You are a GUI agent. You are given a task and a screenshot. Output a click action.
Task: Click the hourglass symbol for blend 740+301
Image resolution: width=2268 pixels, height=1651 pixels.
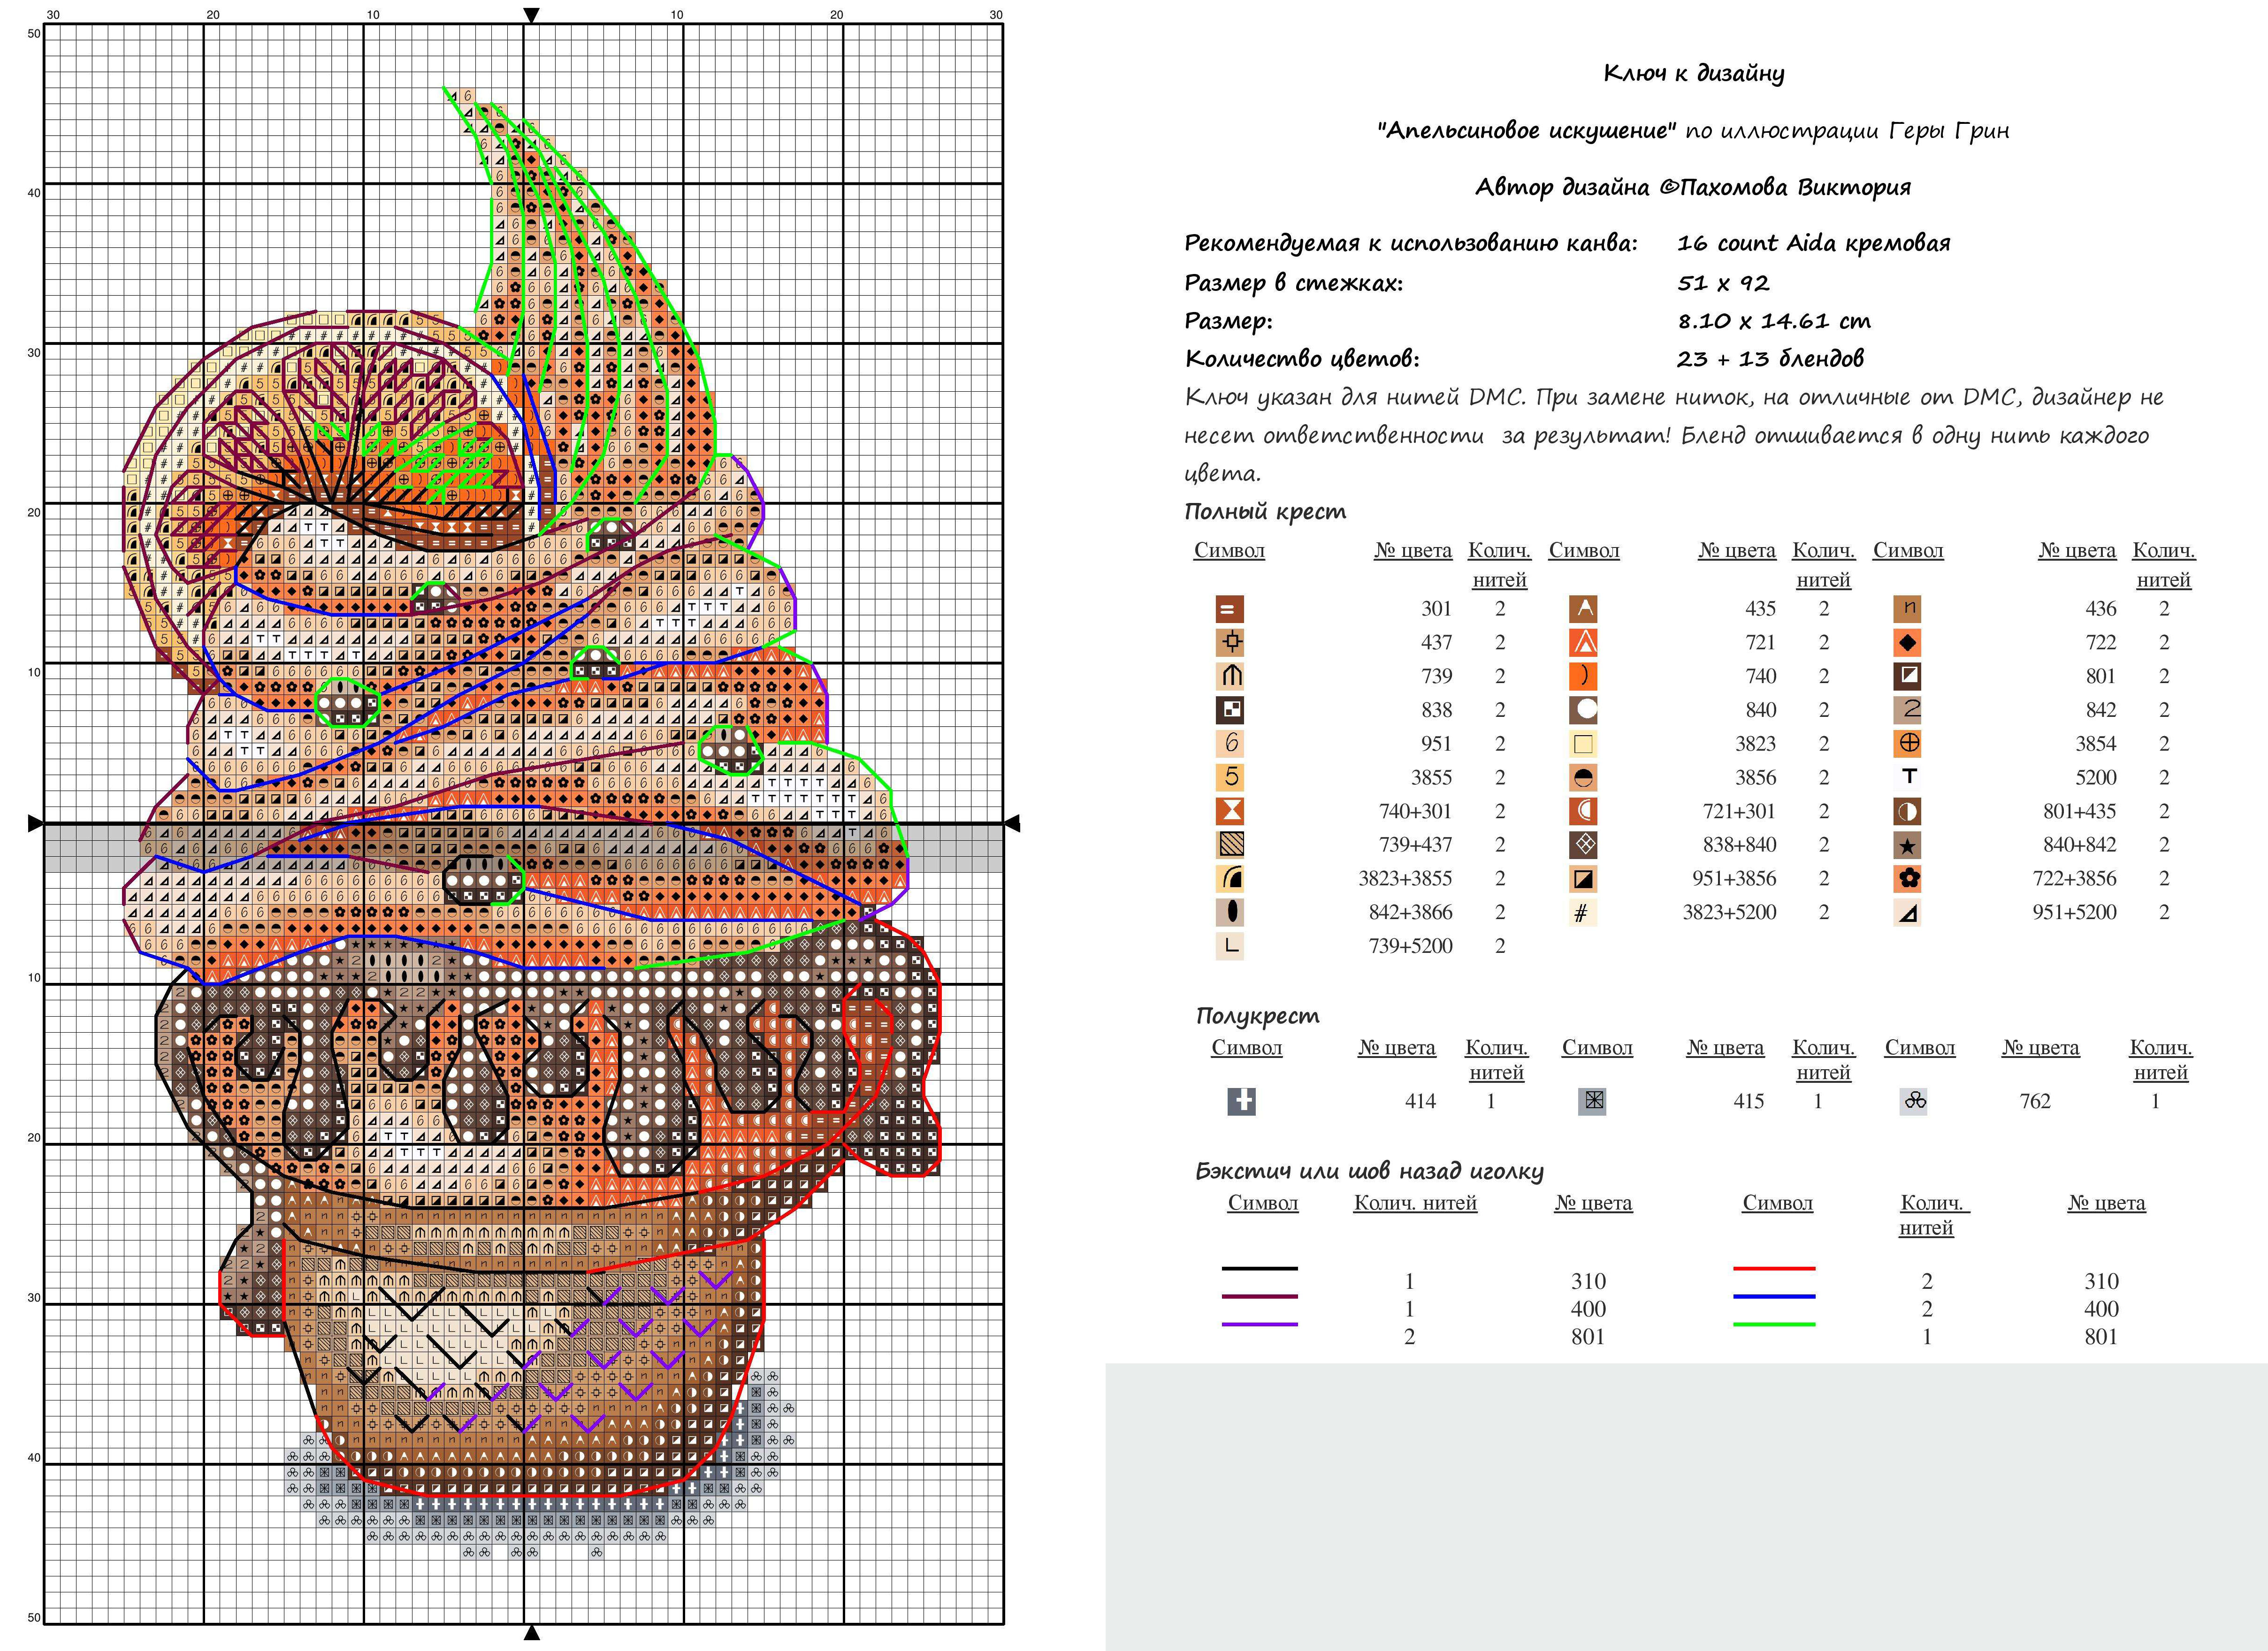[x=1229, y=811]
